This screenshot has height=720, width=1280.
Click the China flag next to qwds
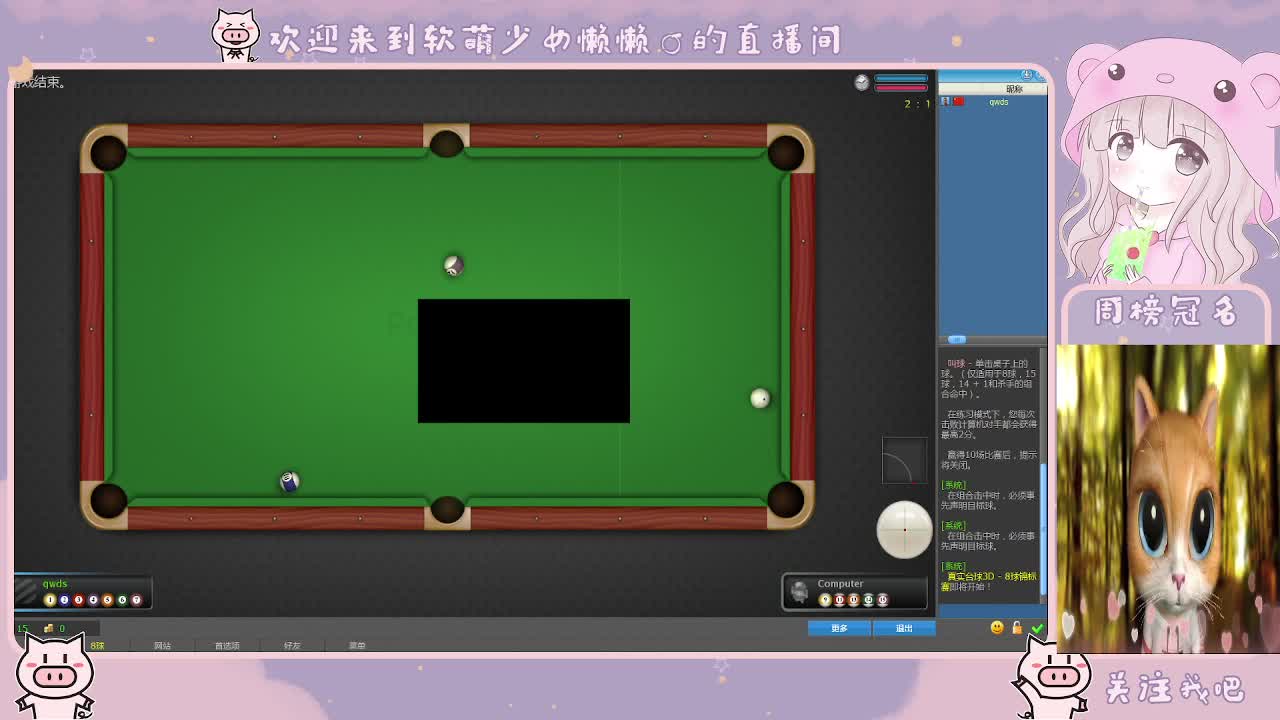[958, 101]
